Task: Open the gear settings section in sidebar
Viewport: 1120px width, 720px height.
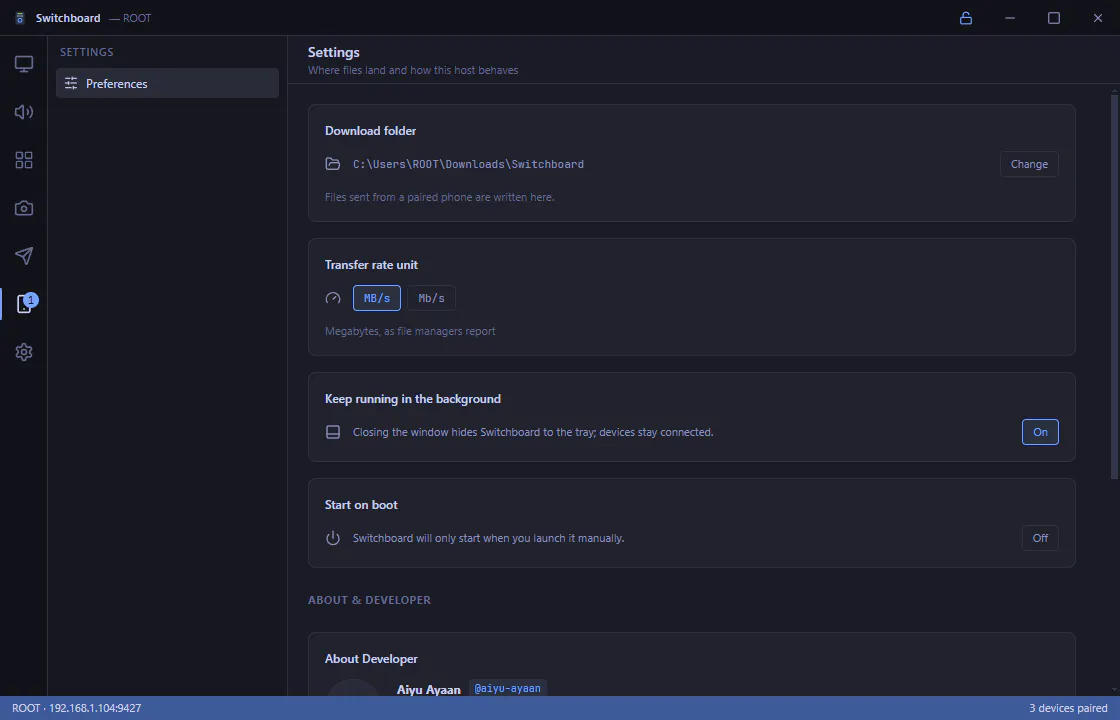Action: [x=24, y=351]
